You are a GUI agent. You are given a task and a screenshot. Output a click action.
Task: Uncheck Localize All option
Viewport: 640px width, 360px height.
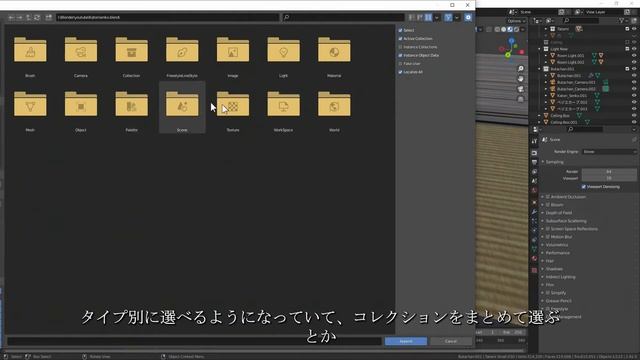coord(400,72)
